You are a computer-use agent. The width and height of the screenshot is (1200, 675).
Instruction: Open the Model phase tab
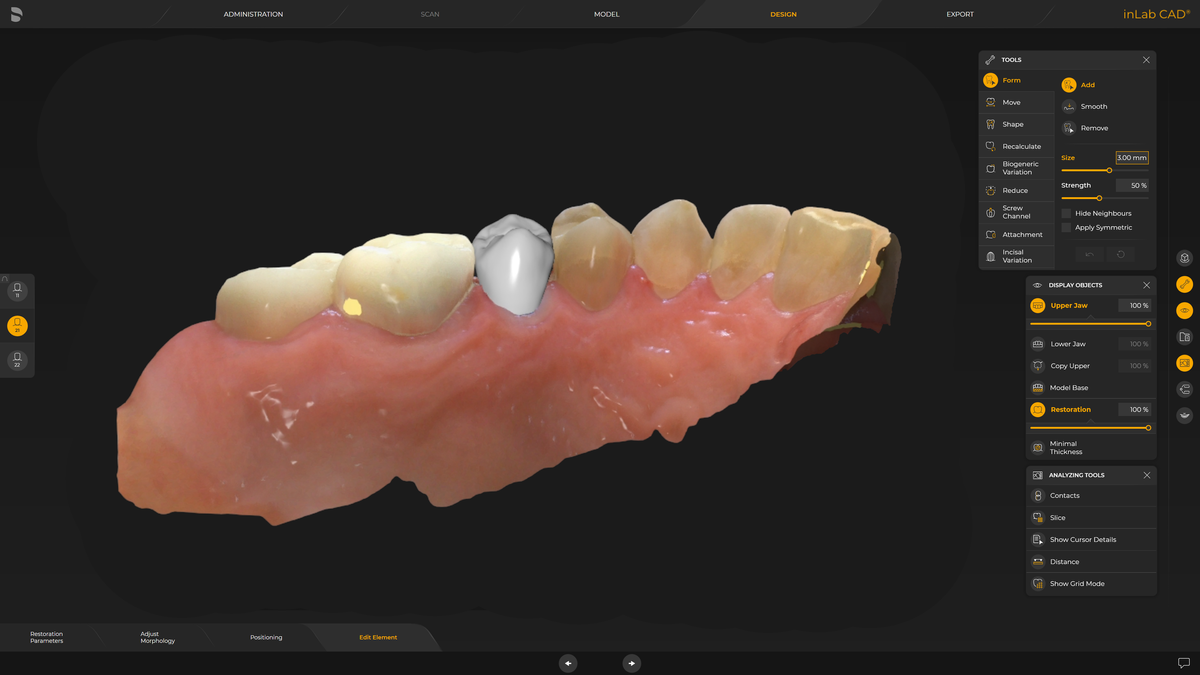(606, 14)
